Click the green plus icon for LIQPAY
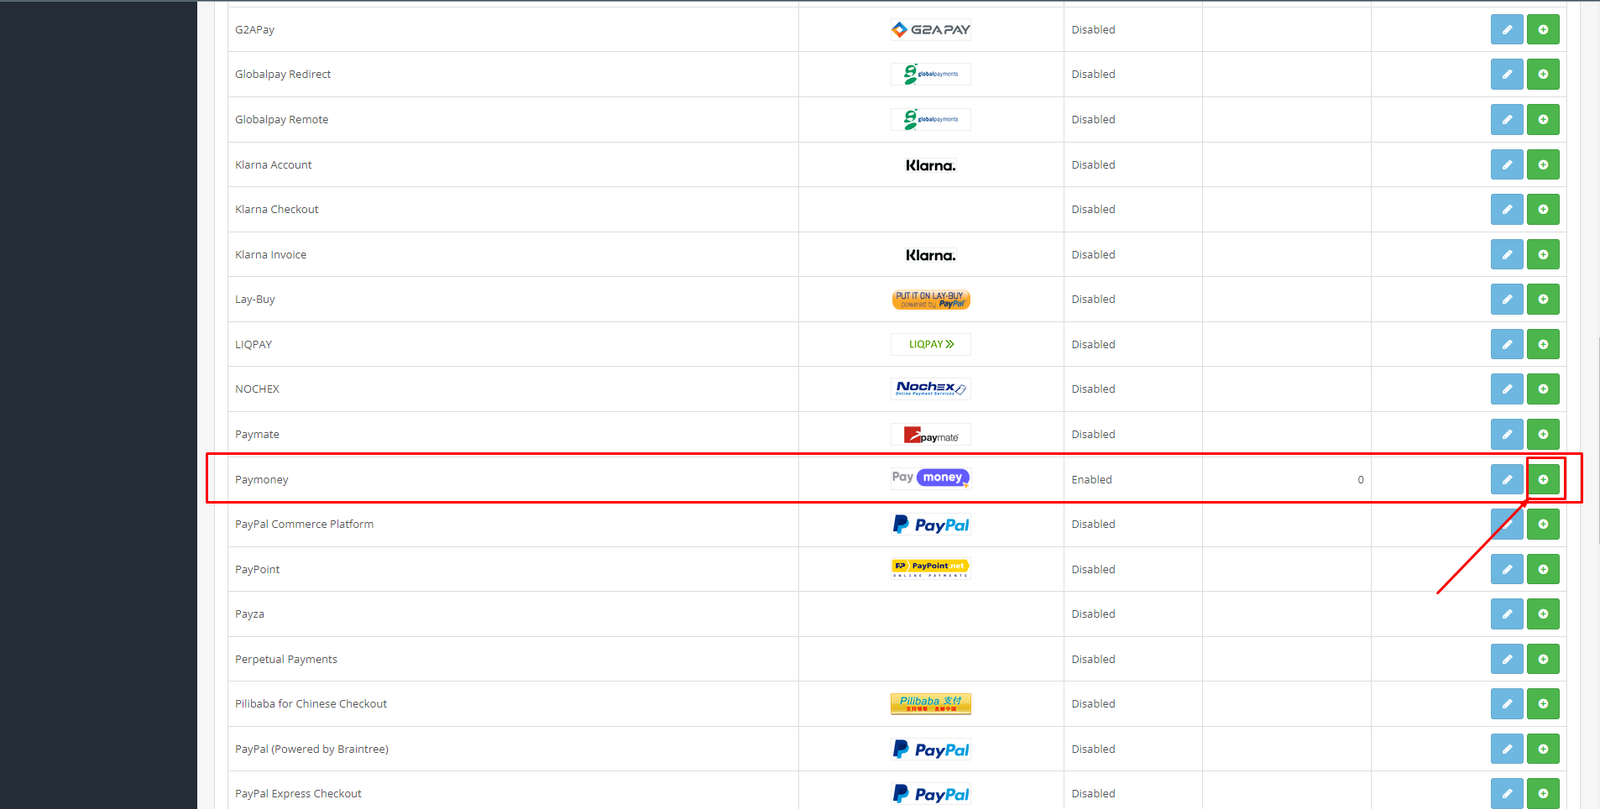 point(1543,344)
